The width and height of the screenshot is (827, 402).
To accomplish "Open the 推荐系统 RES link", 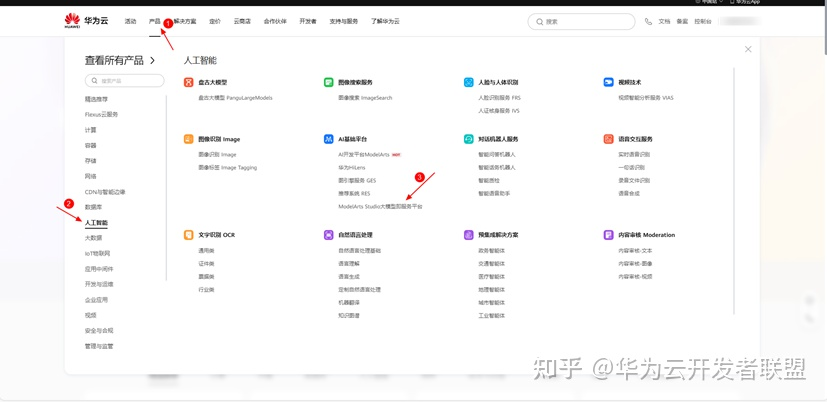I will 354,194.
